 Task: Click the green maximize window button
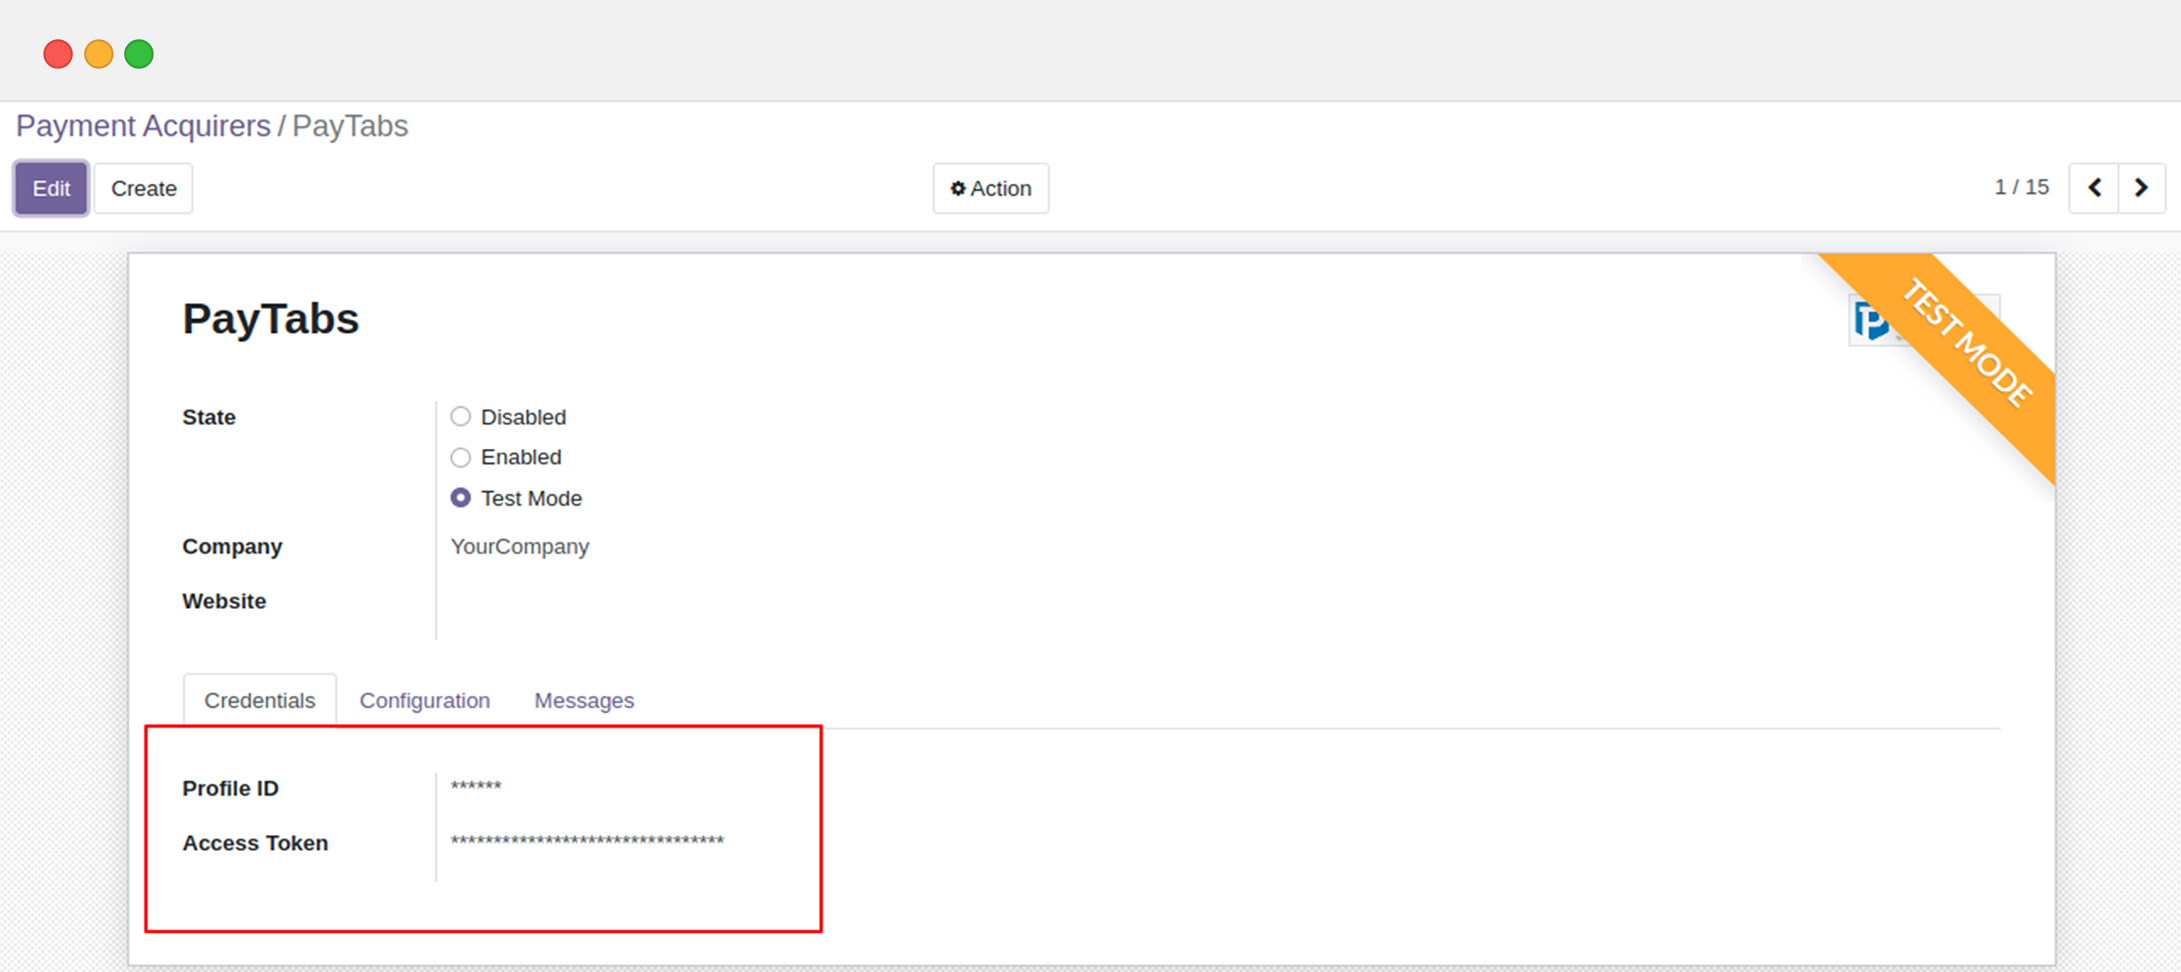[139, 54]
